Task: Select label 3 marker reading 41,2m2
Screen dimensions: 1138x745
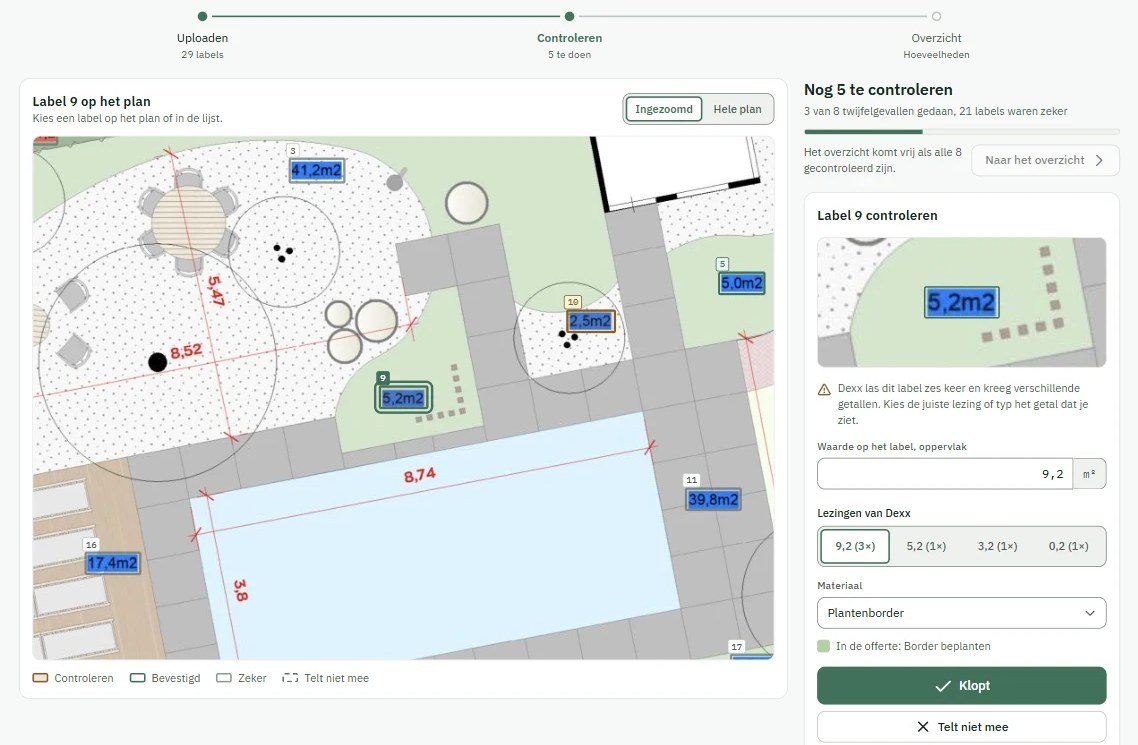Action: tap(316, 170)
